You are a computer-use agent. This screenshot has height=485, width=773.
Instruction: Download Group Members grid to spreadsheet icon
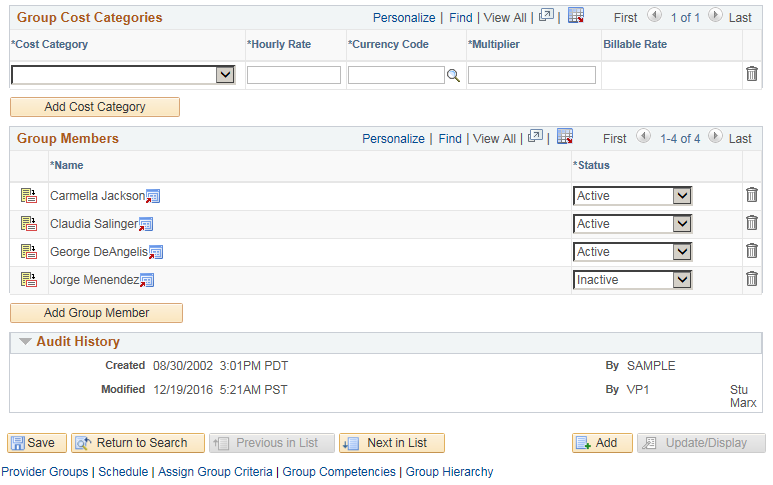565,137
